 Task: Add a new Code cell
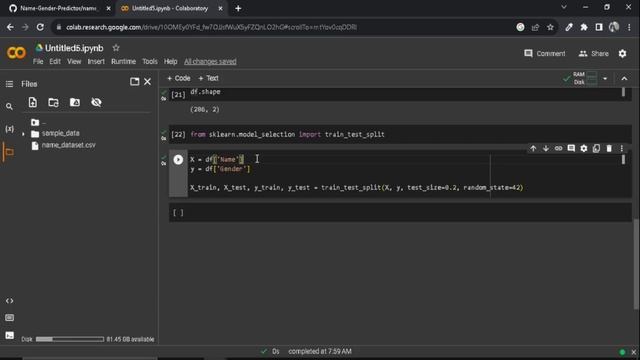click(x=179, y=78)
